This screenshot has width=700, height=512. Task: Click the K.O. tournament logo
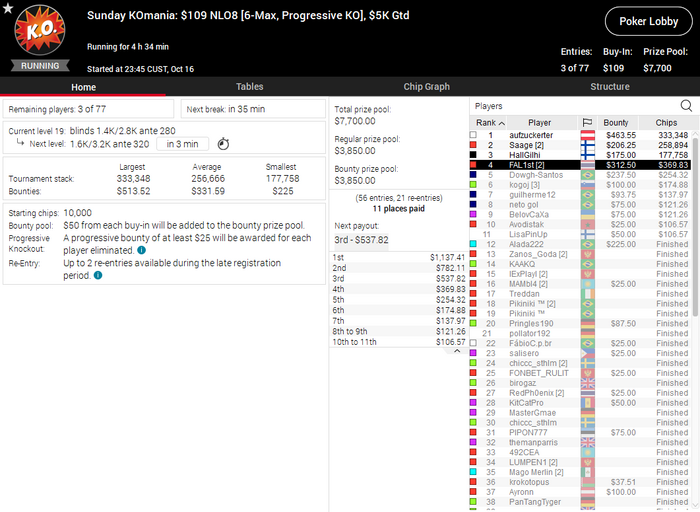point(40,30)
